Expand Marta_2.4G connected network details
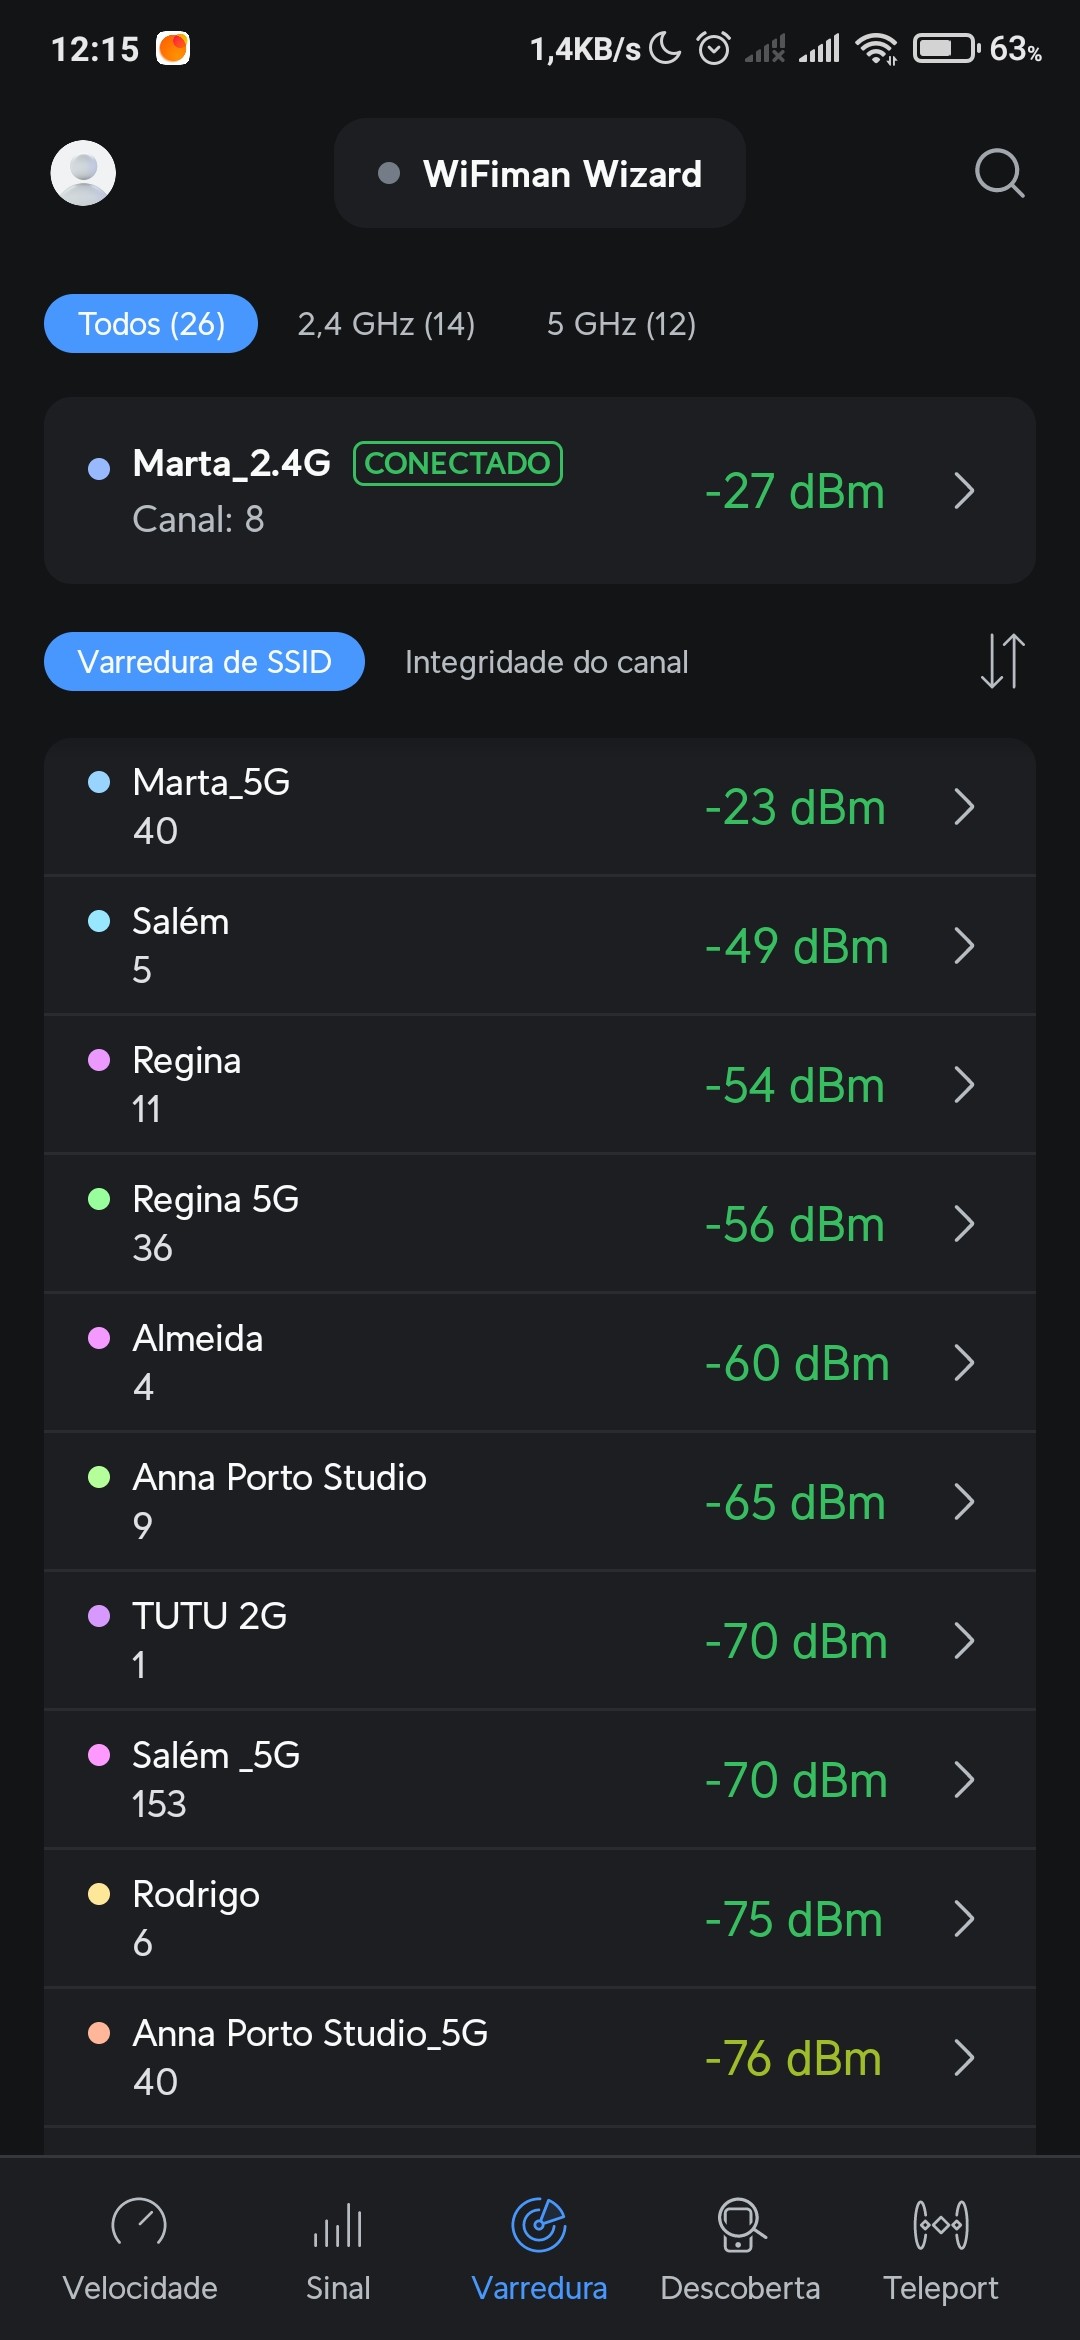The width and height of the screenshot is (1080, 2340). click(964, 491)
